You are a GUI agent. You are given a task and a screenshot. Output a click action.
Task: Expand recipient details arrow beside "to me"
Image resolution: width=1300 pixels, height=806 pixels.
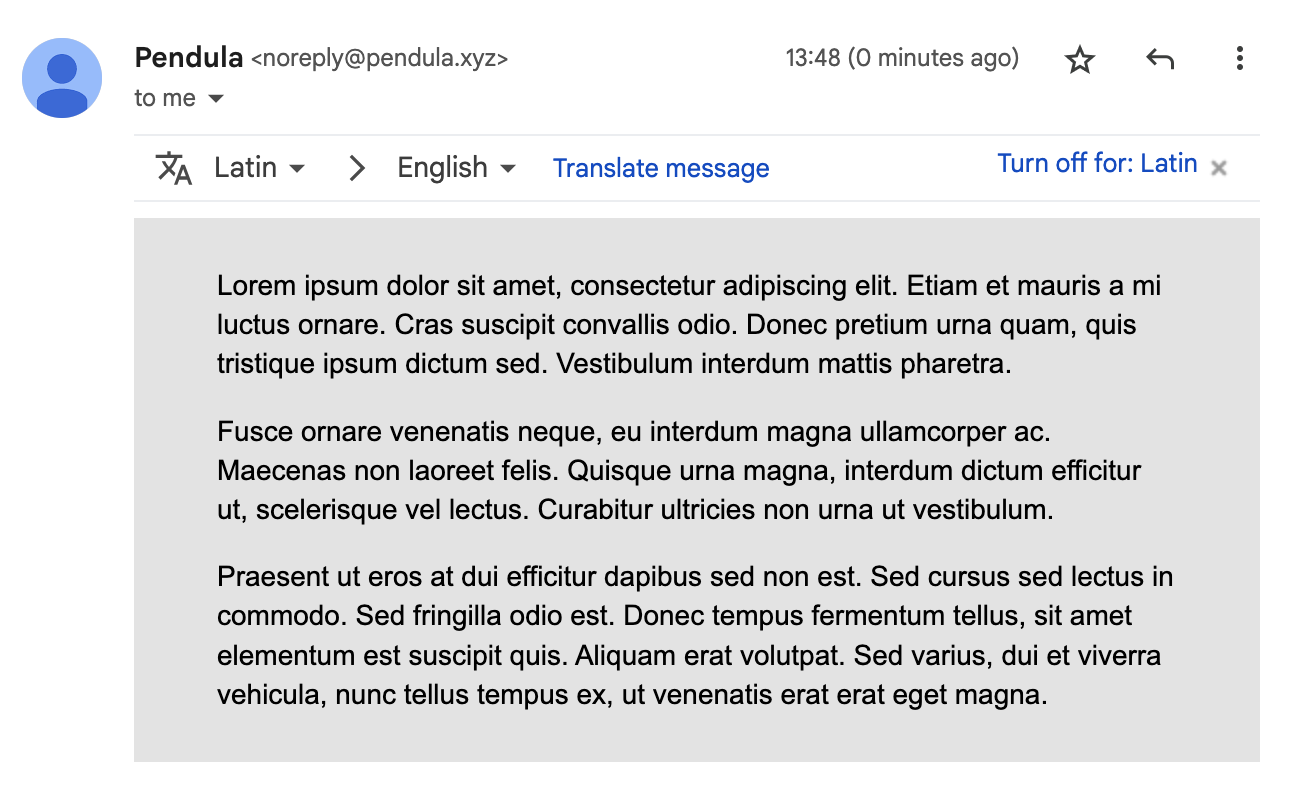point(215,99)
